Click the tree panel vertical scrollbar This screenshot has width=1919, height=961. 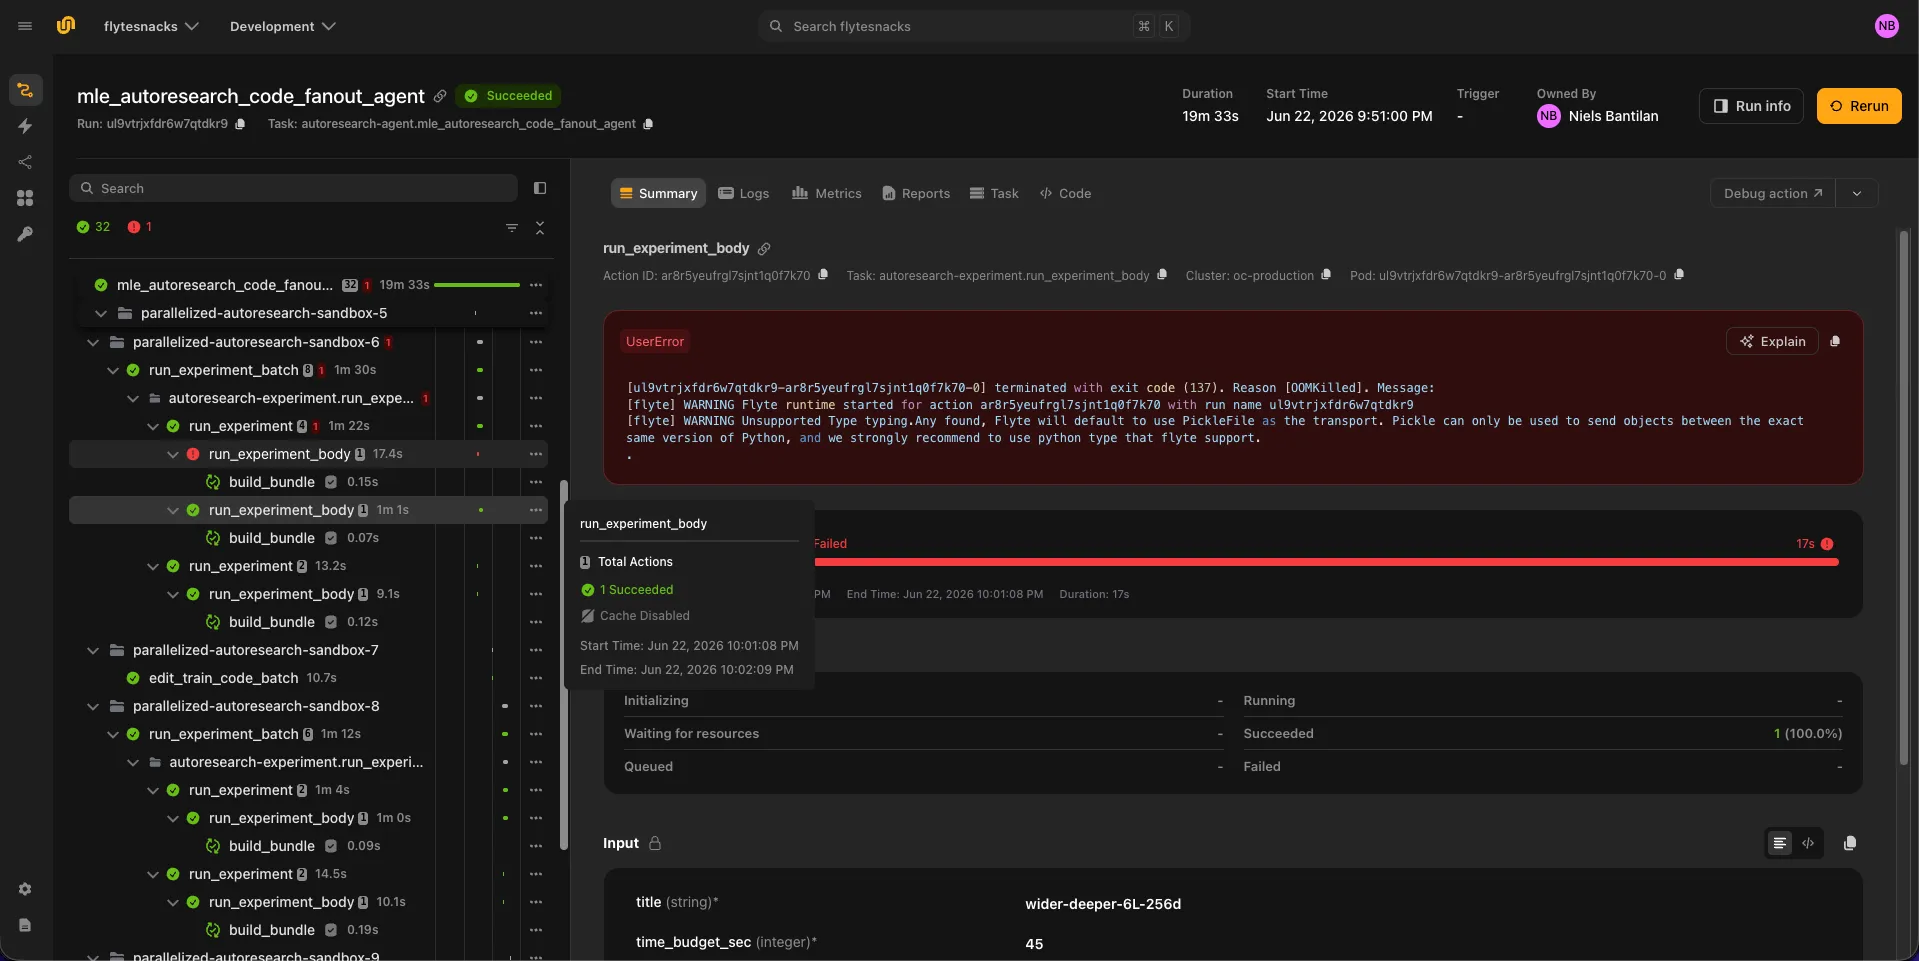(x=564, y=665)
